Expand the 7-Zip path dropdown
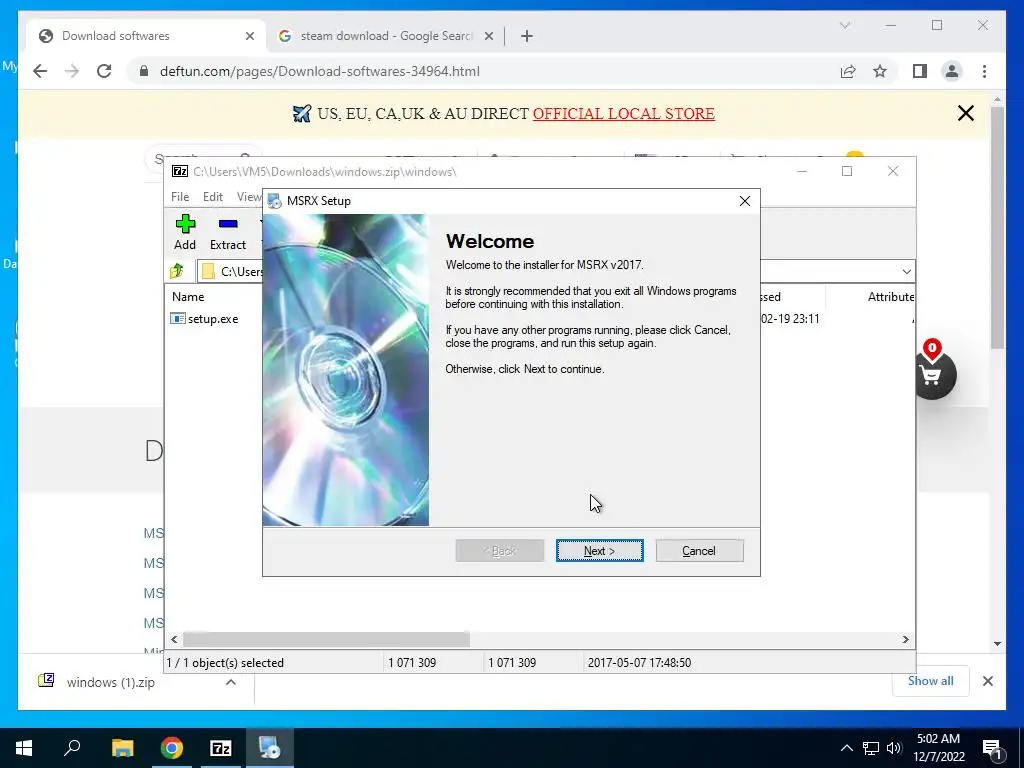Viewport: 1024px width, 768px height. pos(906,272)
